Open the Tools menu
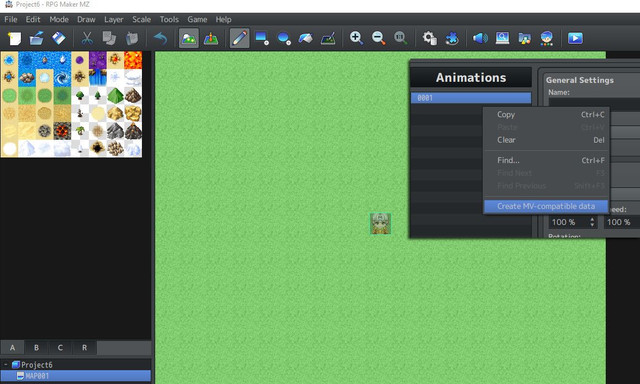This screenshot has height=384, width=640. point(169,19)
